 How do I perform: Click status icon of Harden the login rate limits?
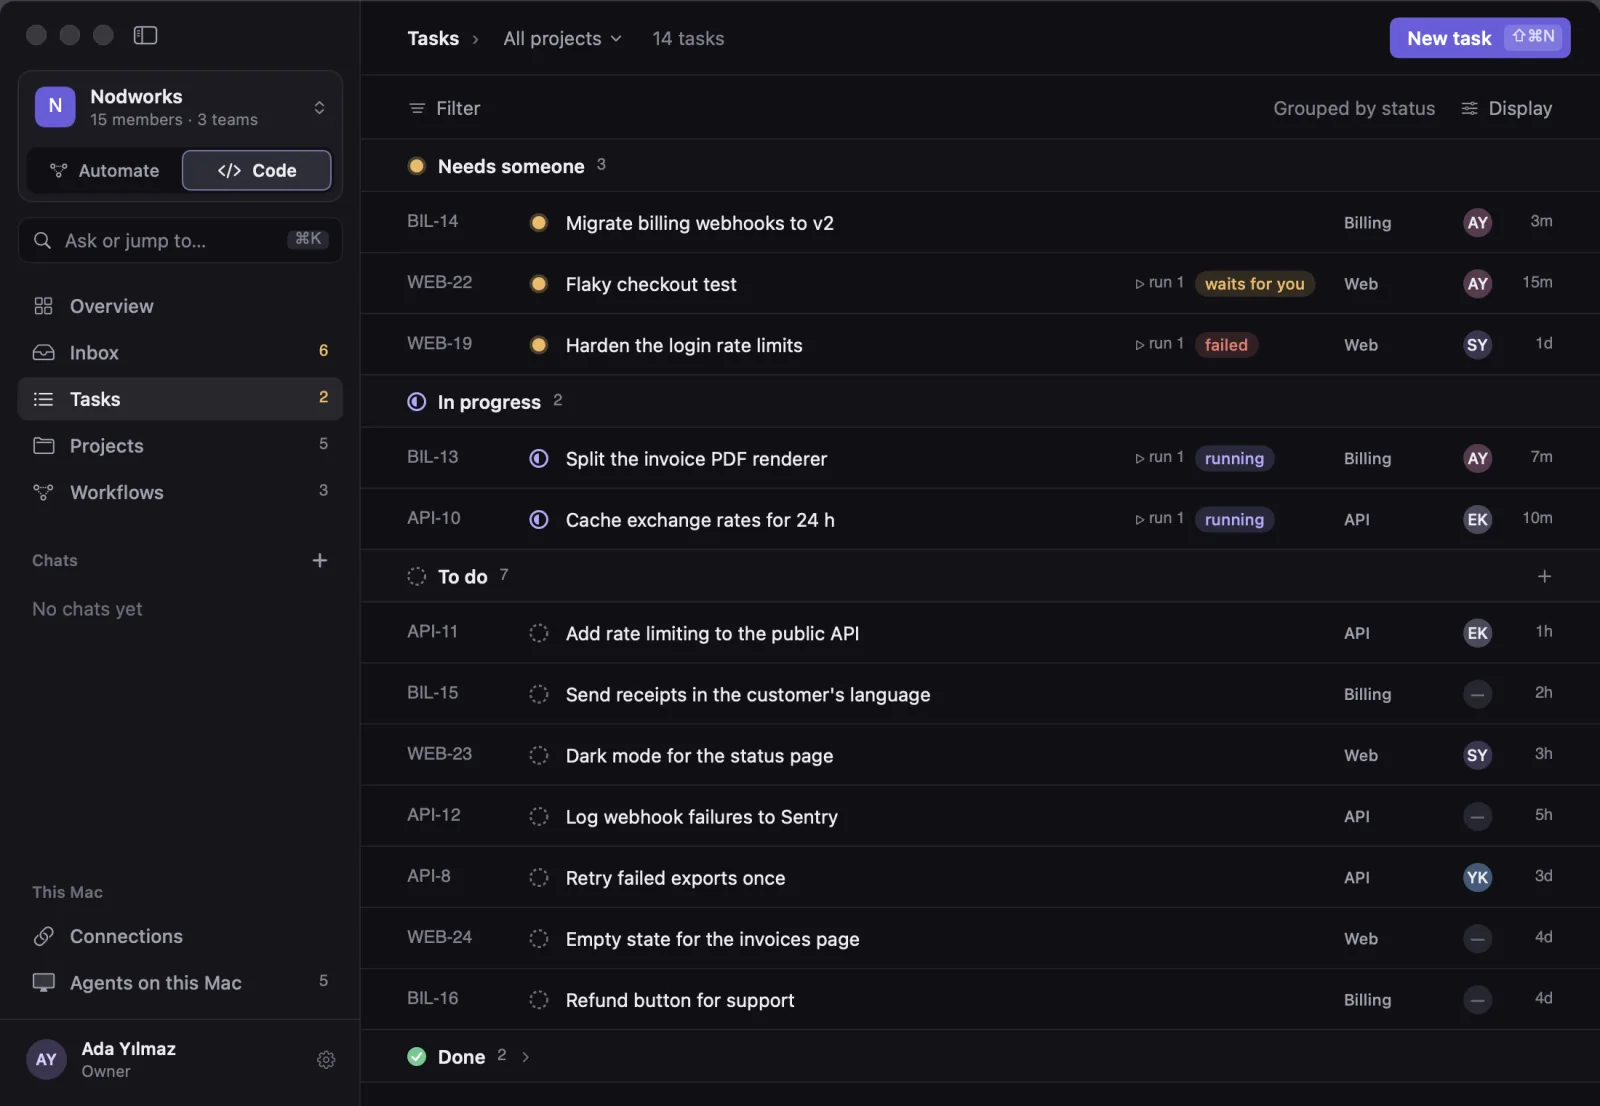tap(538, 344)
